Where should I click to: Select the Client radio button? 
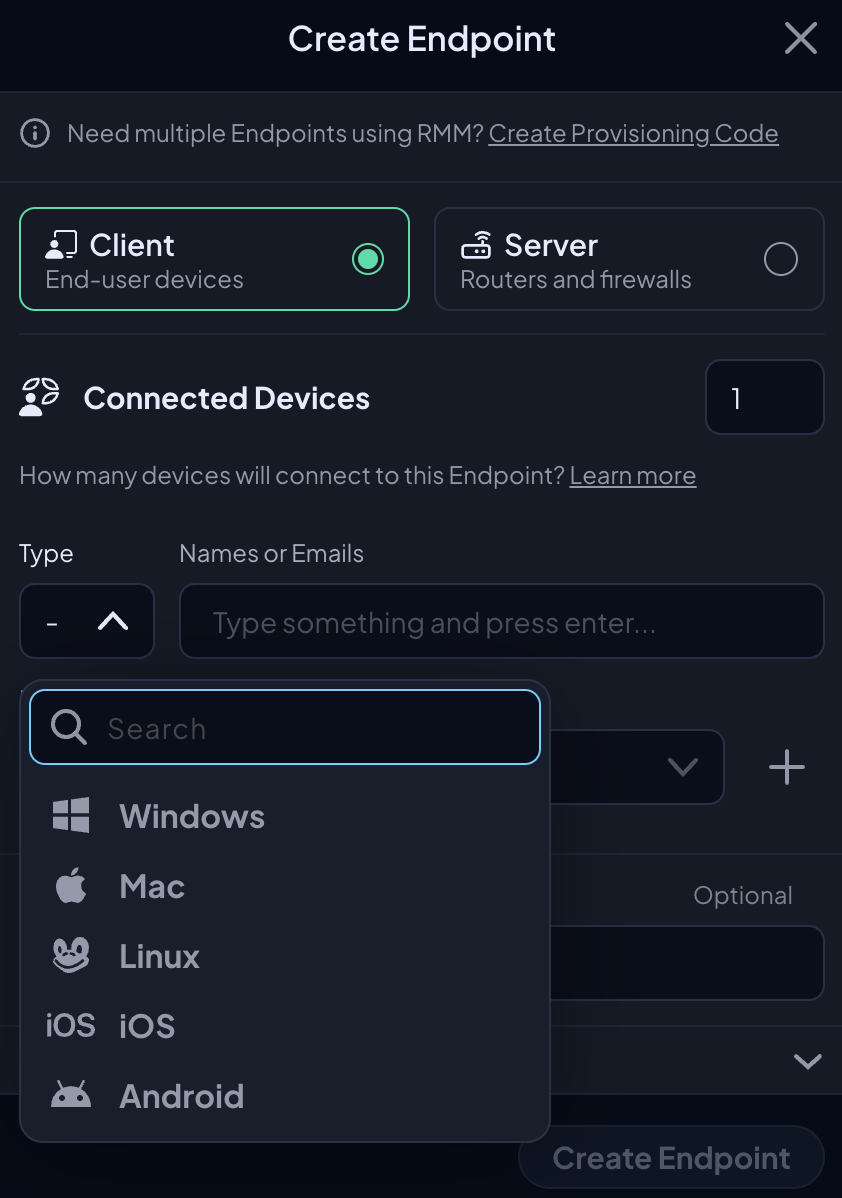click(x=368, y=259)
